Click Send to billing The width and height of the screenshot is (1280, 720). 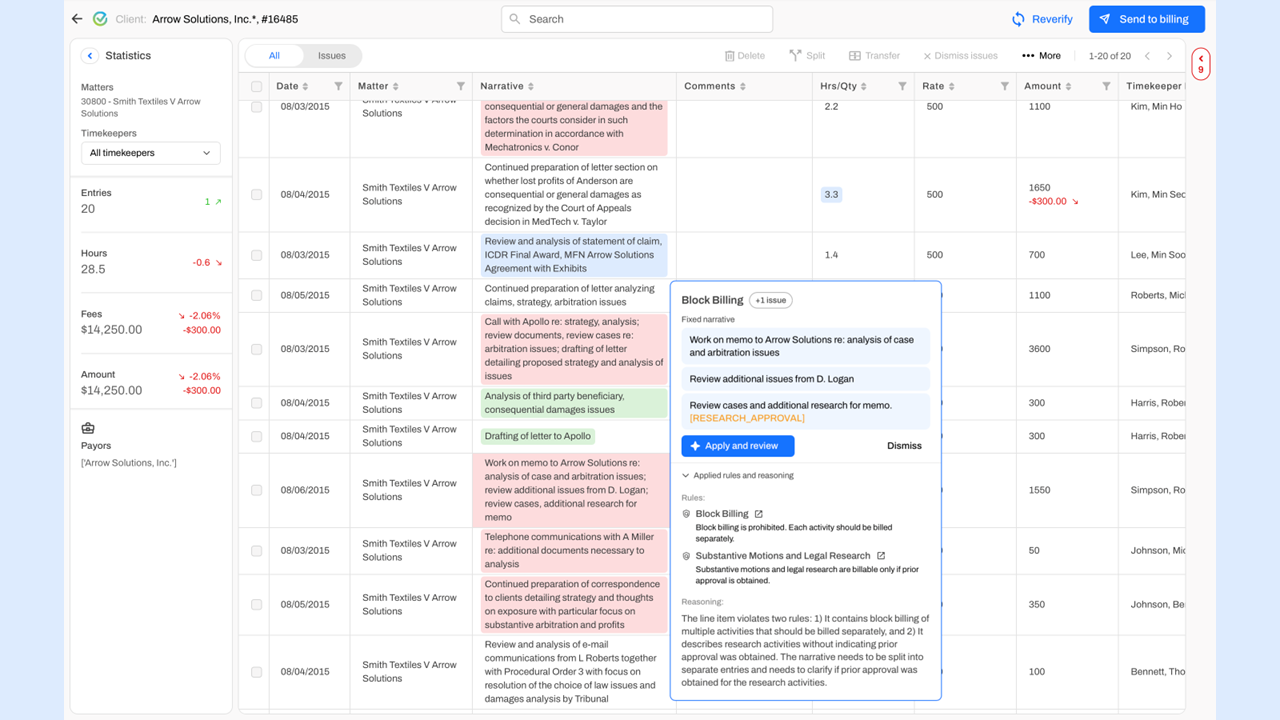1147,19
